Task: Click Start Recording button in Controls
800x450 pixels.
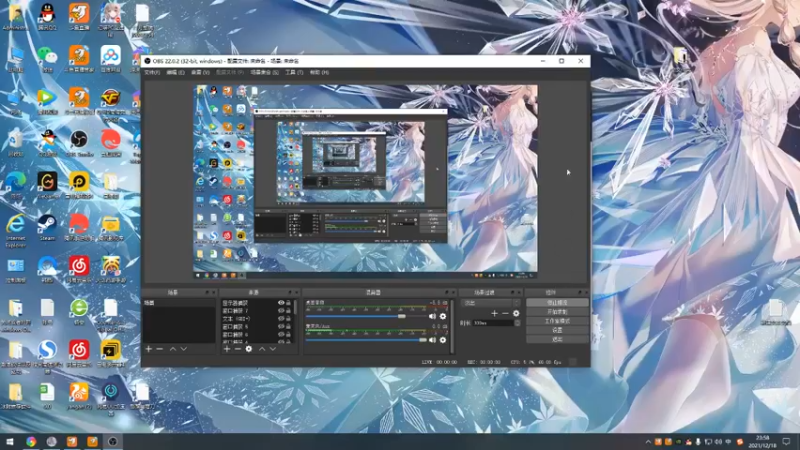Action: pyautogui.click(x=557, y=312)
